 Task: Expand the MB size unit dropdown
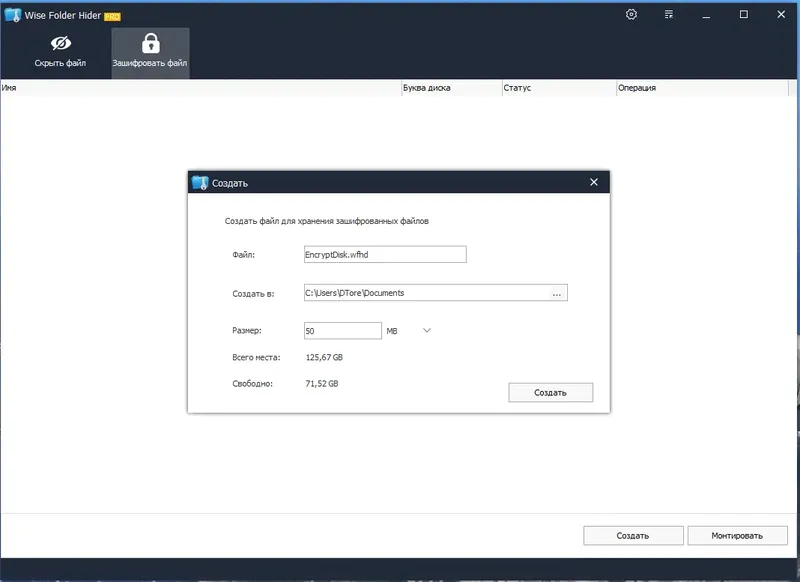click(427, 331)
